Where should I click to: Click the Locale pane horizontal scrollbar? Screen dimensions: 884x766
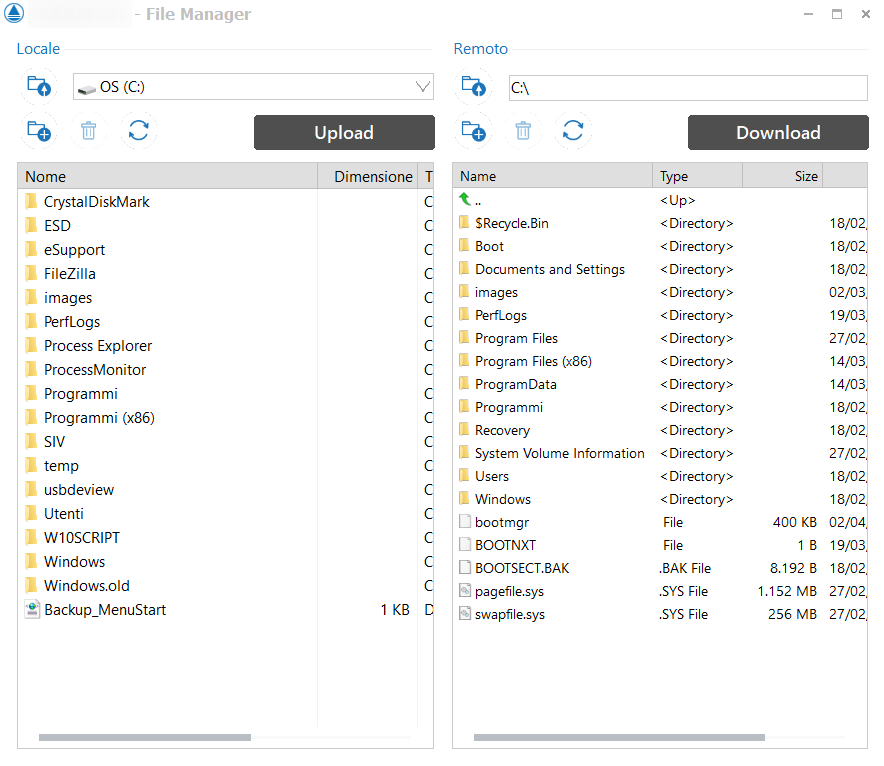[145, 737]
